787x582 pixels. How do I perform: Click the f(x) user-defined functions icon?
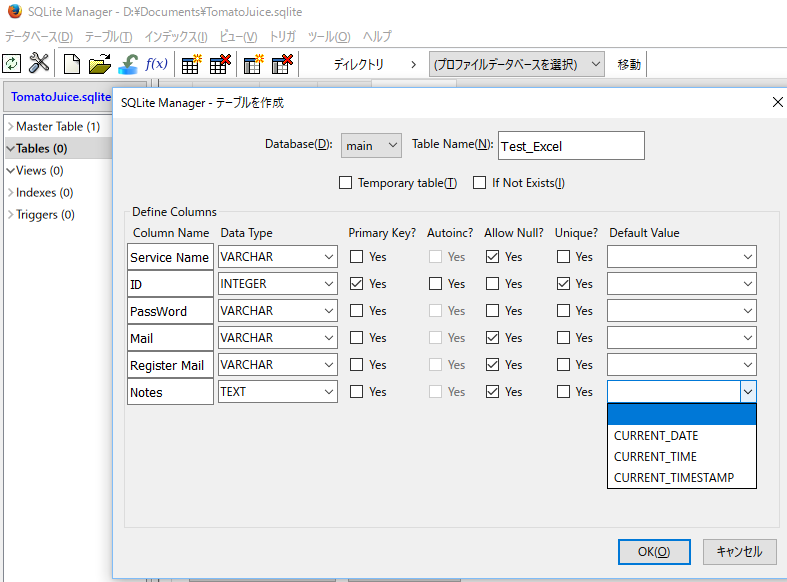(156, 64)
